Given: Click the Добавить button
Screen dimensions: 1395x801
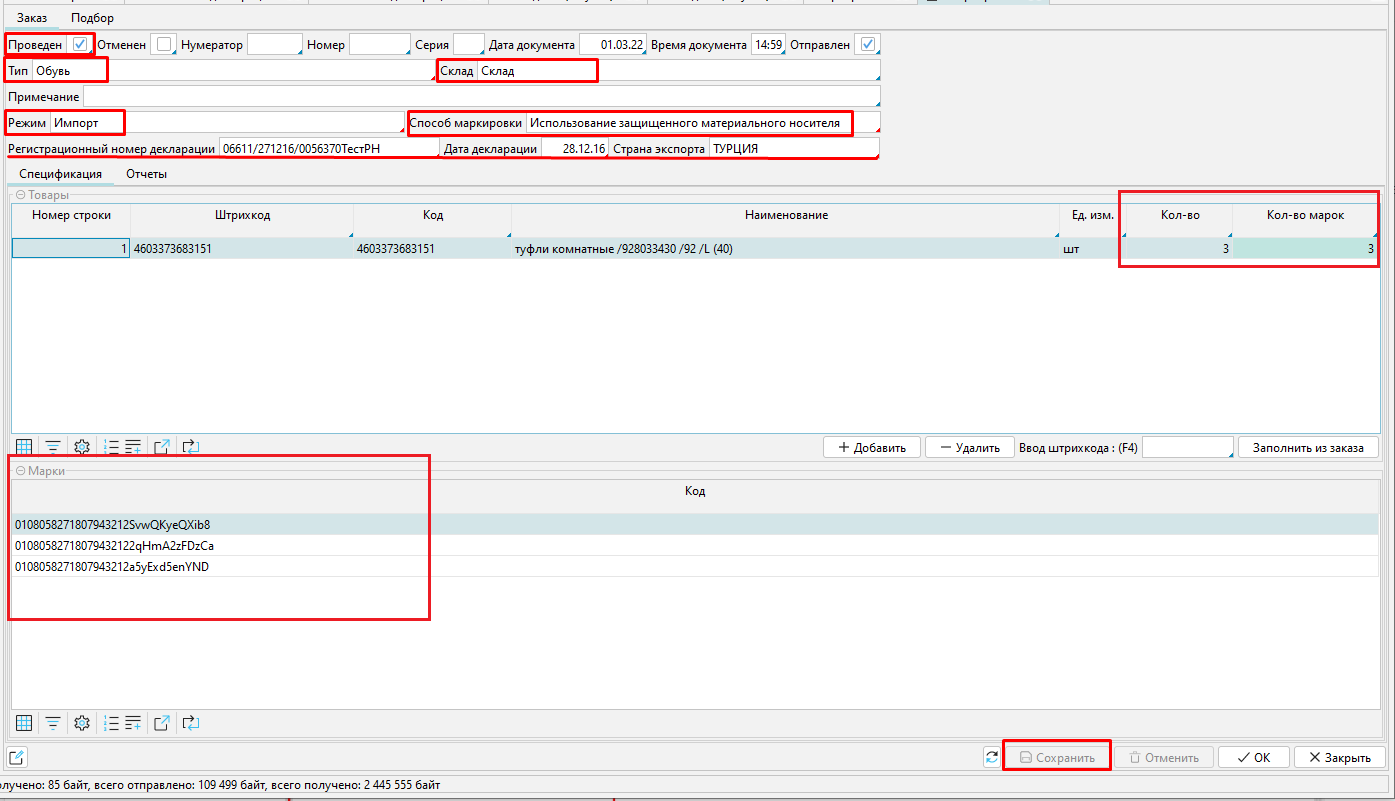Looking at the screenshot, I should tap(871, 447).
